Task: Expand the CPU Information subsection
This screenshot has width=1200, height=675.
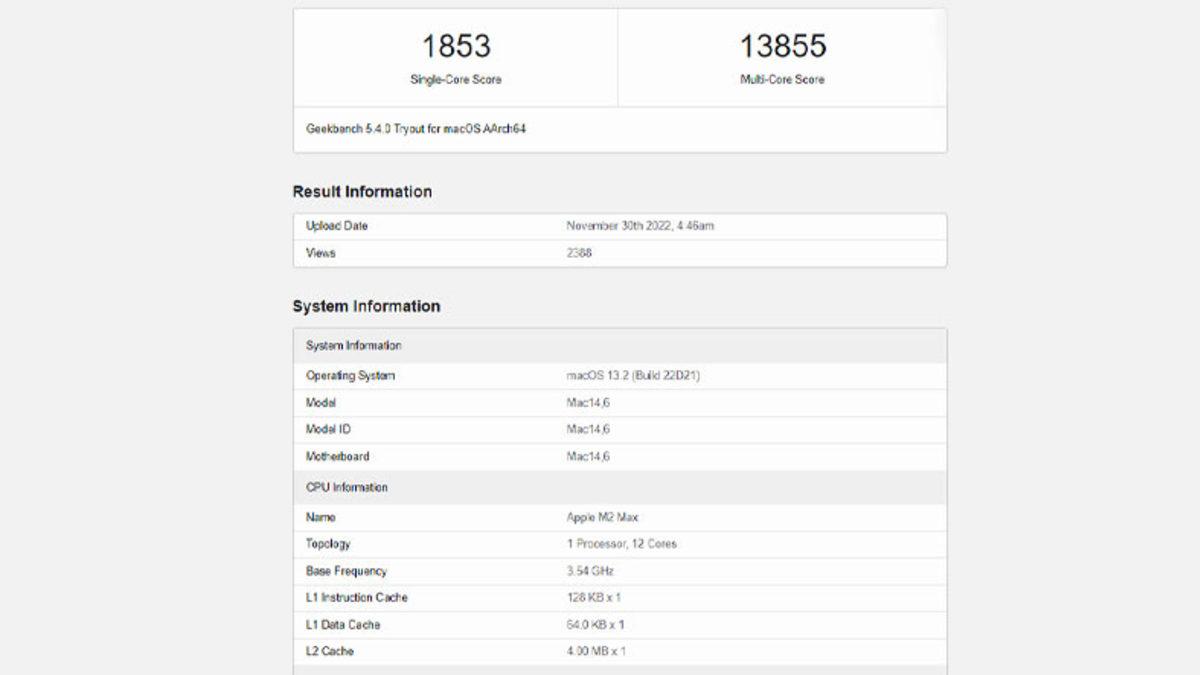Action: coord(348,488)
